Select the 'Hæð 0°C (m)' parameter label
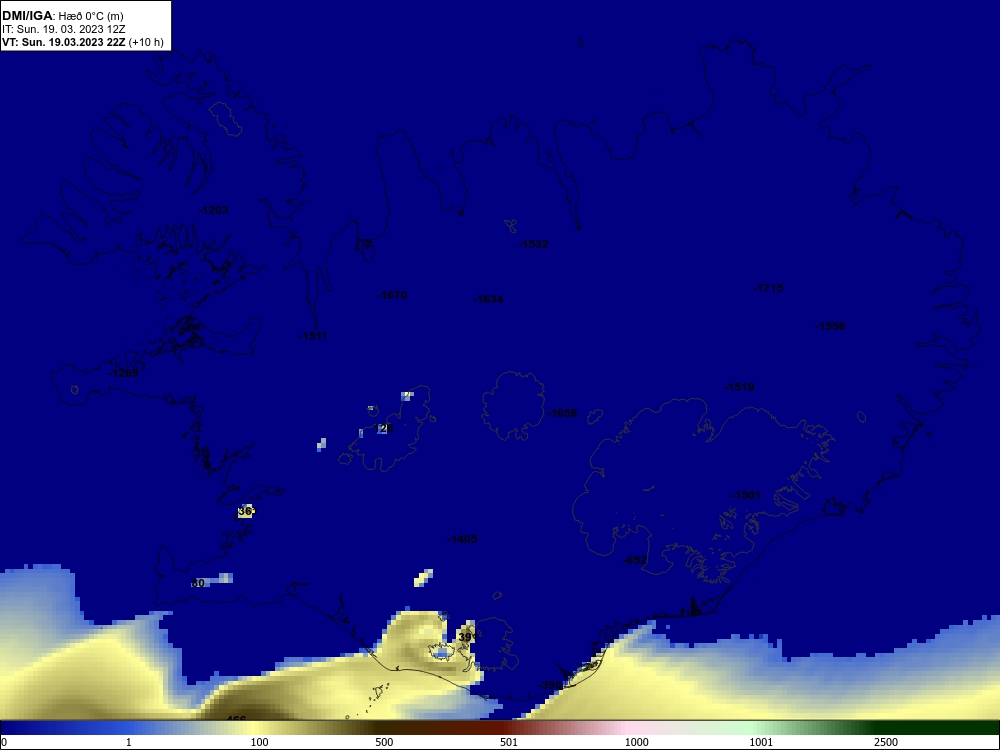The width and height of the screenshot is (1000, 750). [x=91, y=16]
